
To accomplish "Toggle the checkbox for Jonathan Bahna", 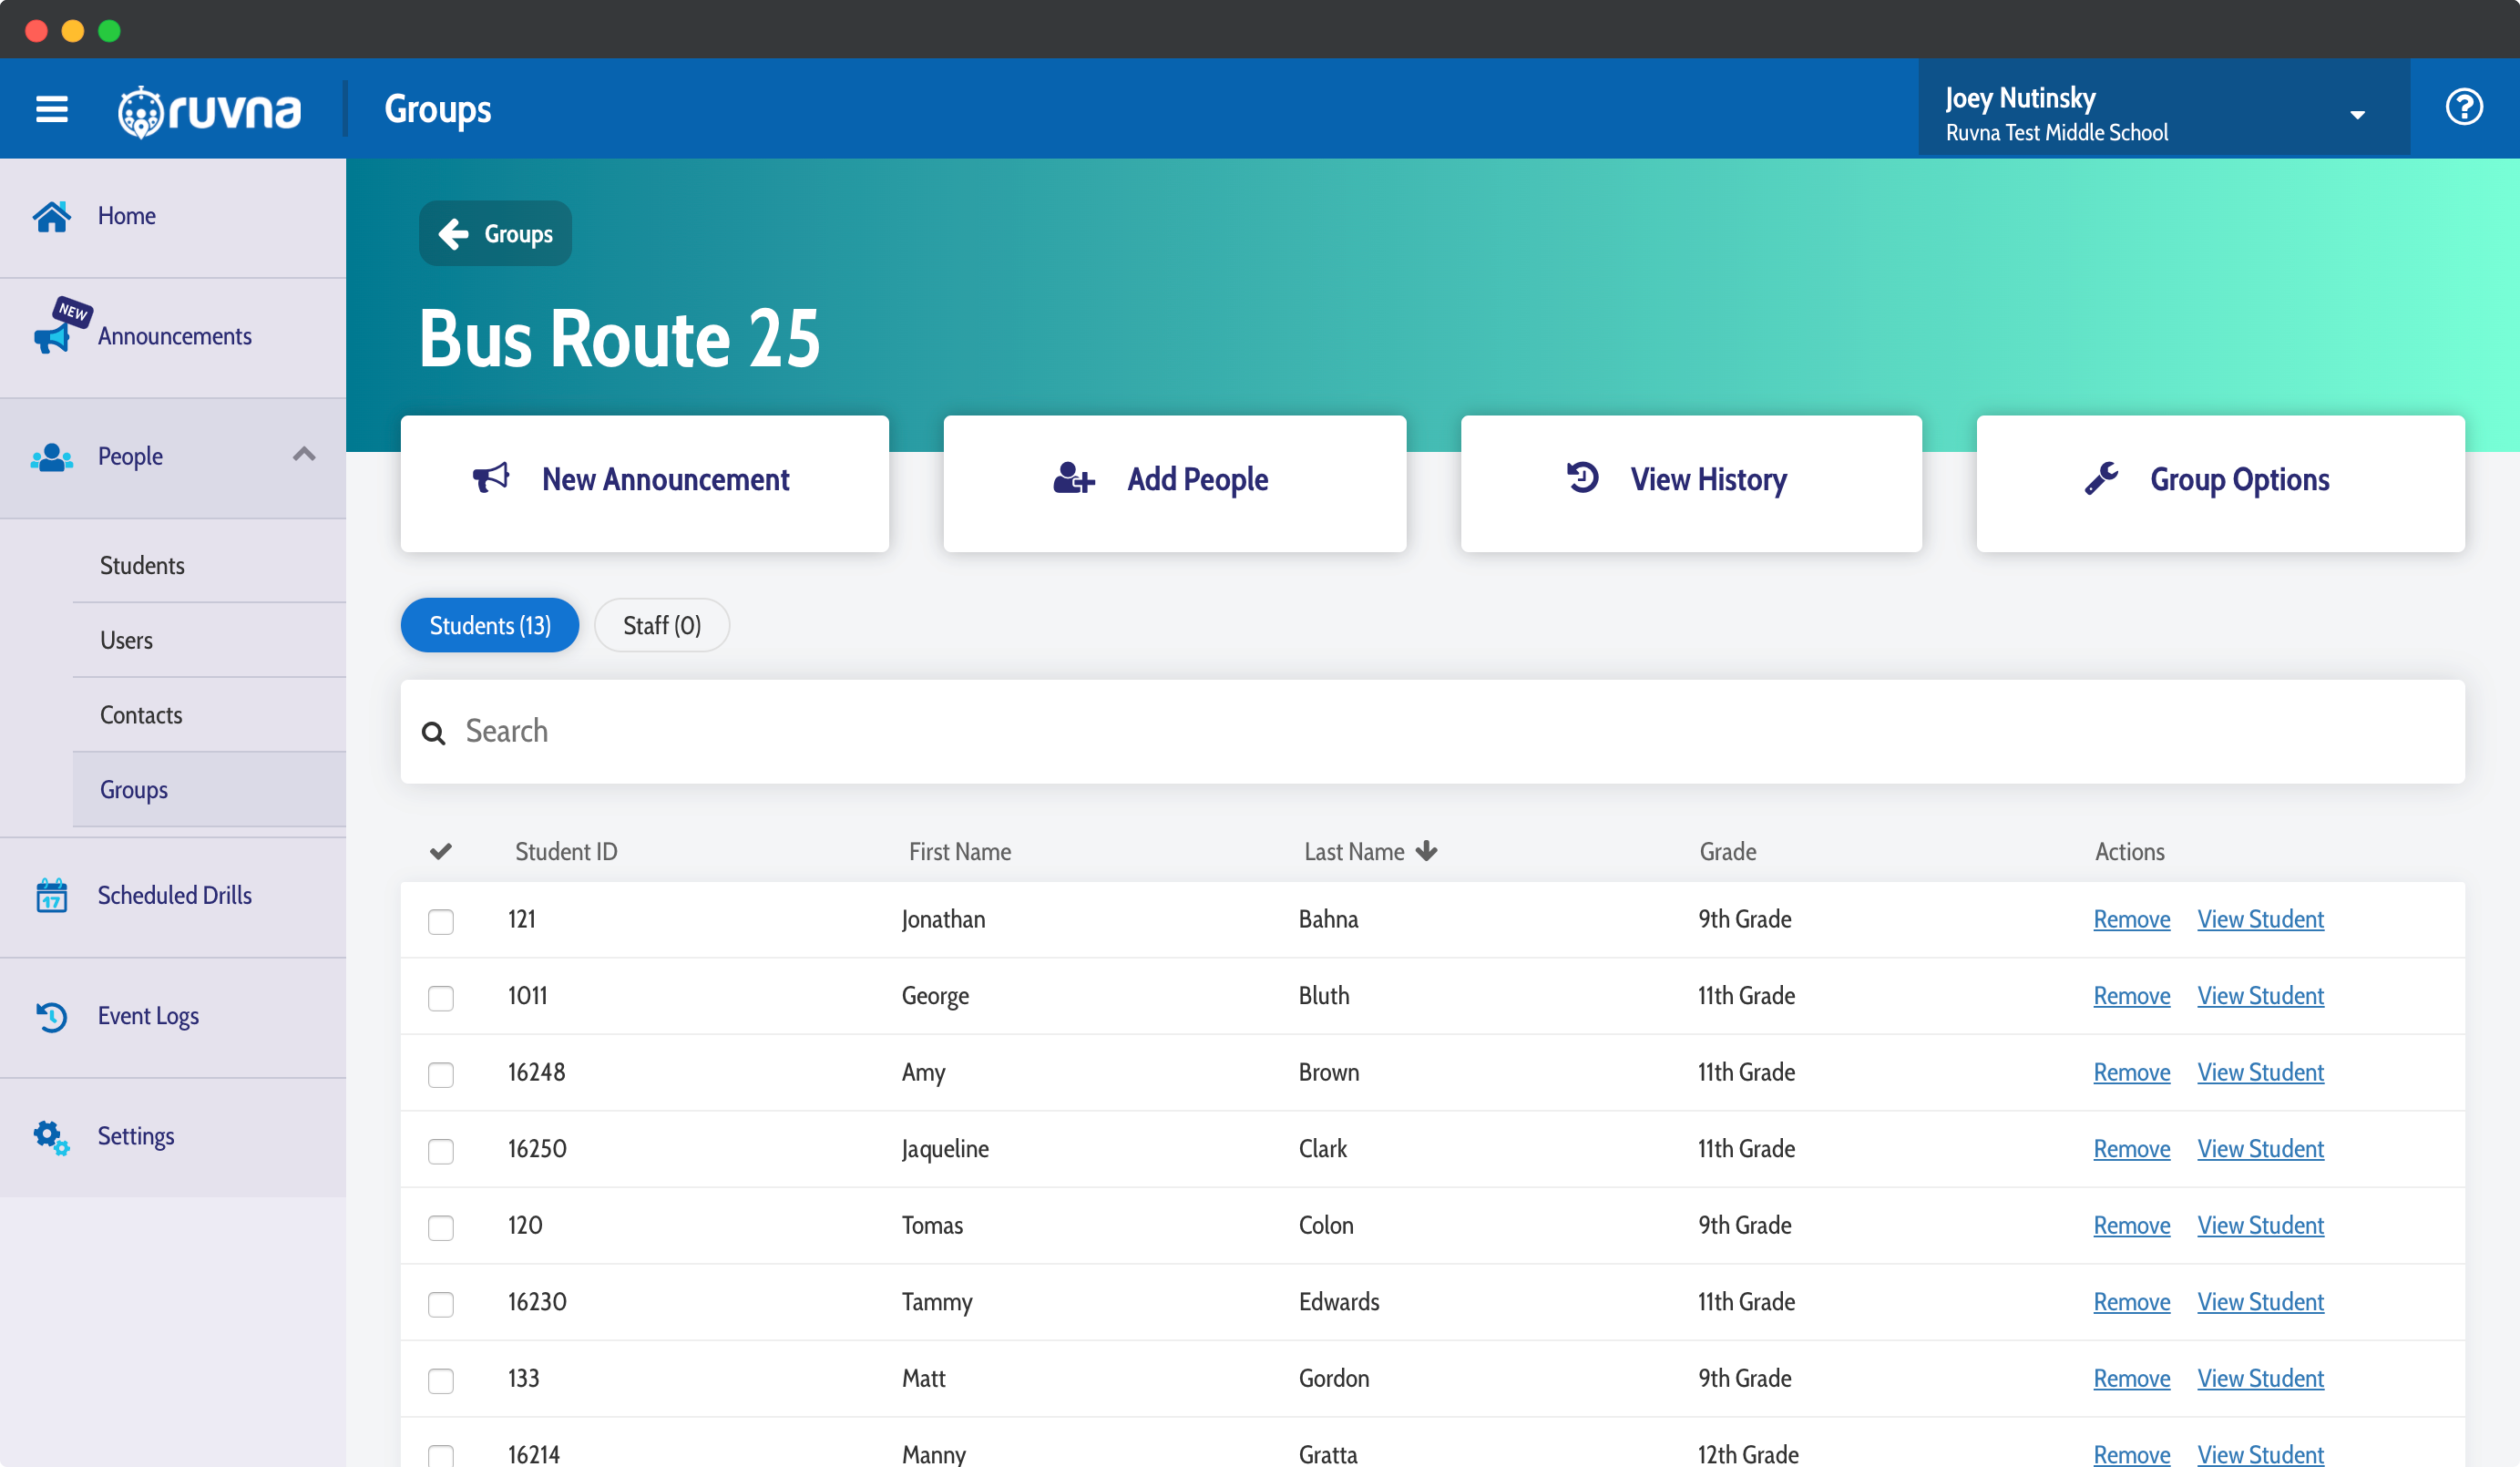I will pyautogui.click(x=442, y=920).
